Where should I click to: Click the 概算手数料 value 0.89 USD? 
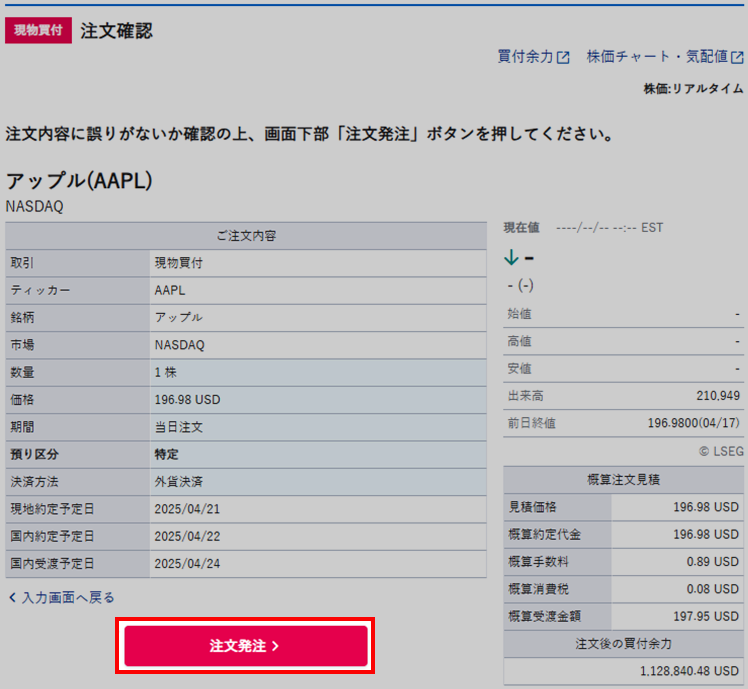click(x=713, y=562)
